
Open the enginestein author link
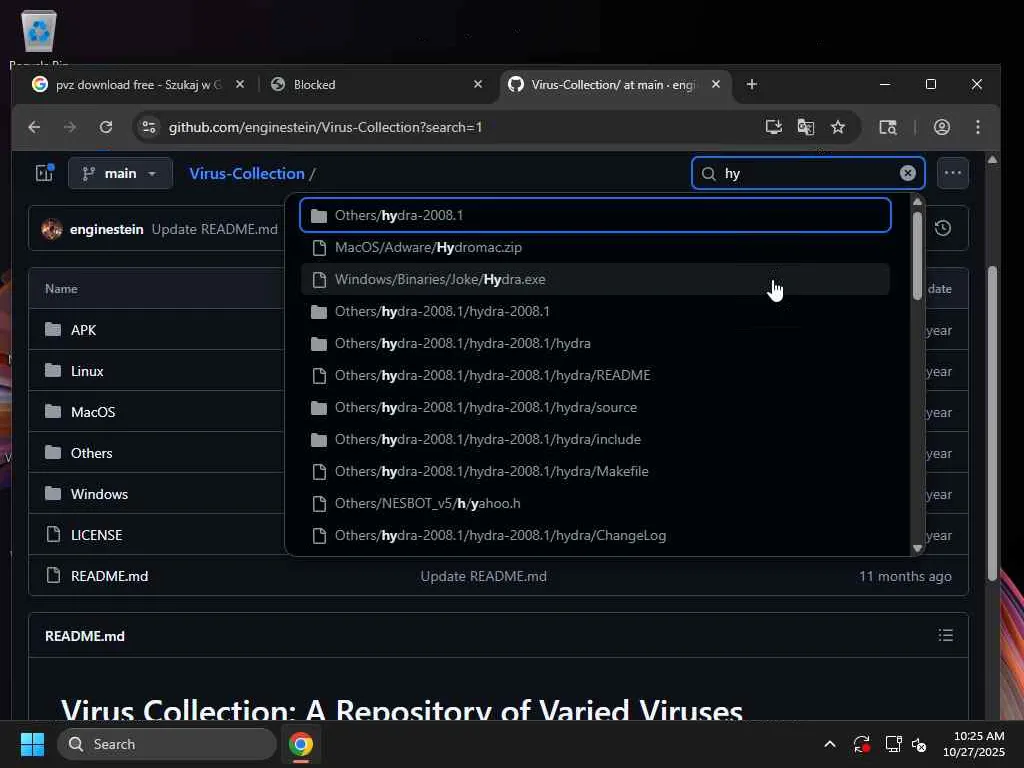click(x=106, y=229)
